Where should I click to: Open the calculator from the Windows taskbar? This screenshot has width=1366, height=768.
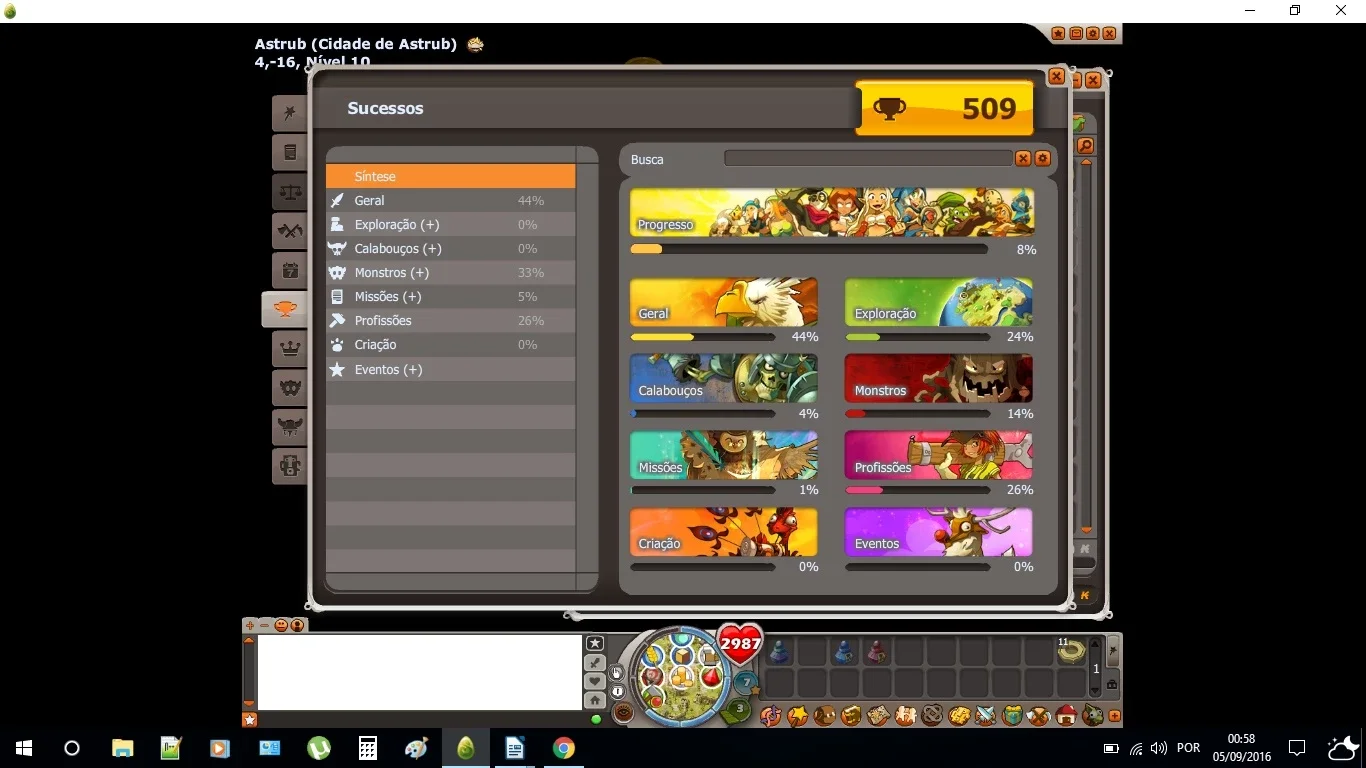tap(368, 748)
